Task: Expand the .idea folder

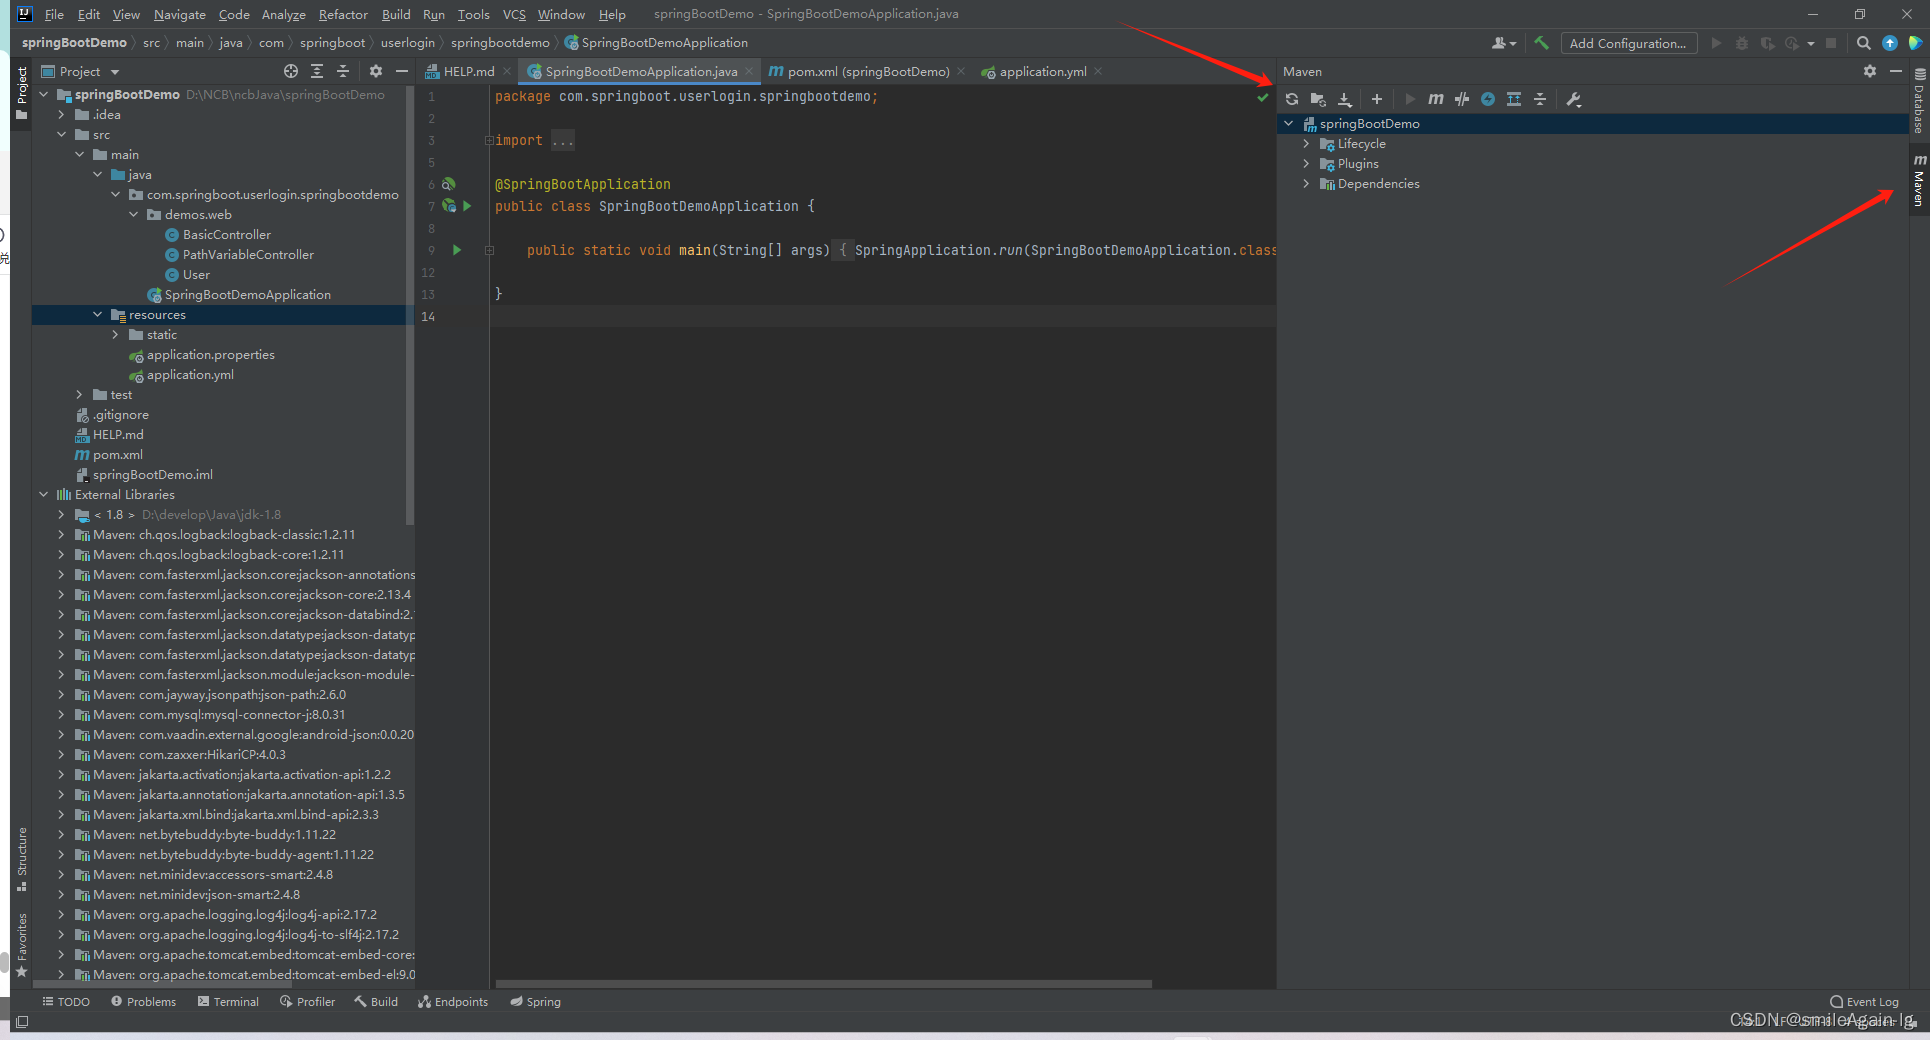Action: pos(62,115)
